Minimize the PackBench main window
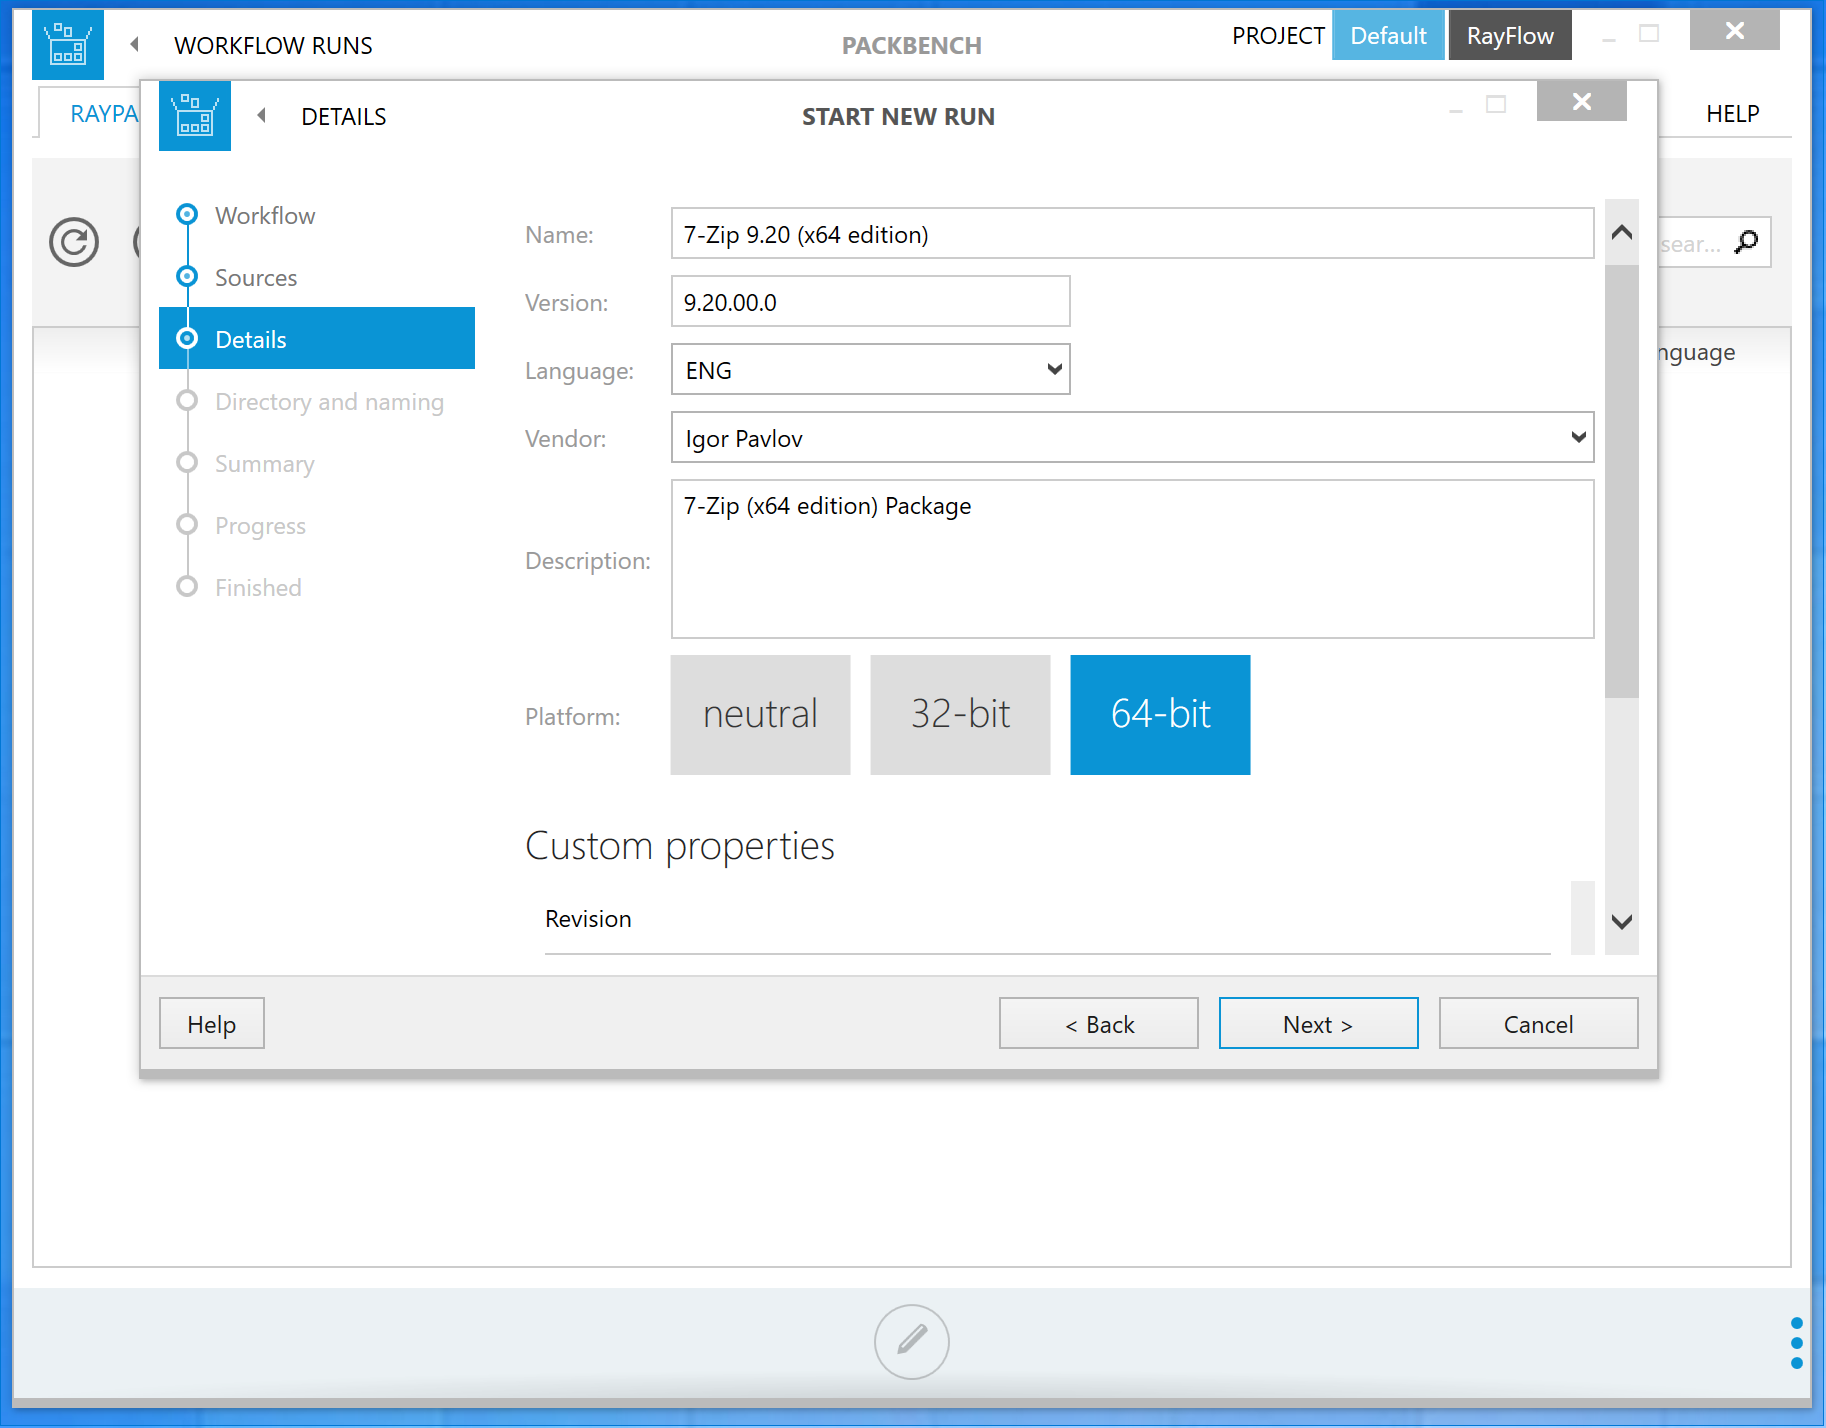The width and height of the screenshot is (1826, 1428). coord(1609,38)
